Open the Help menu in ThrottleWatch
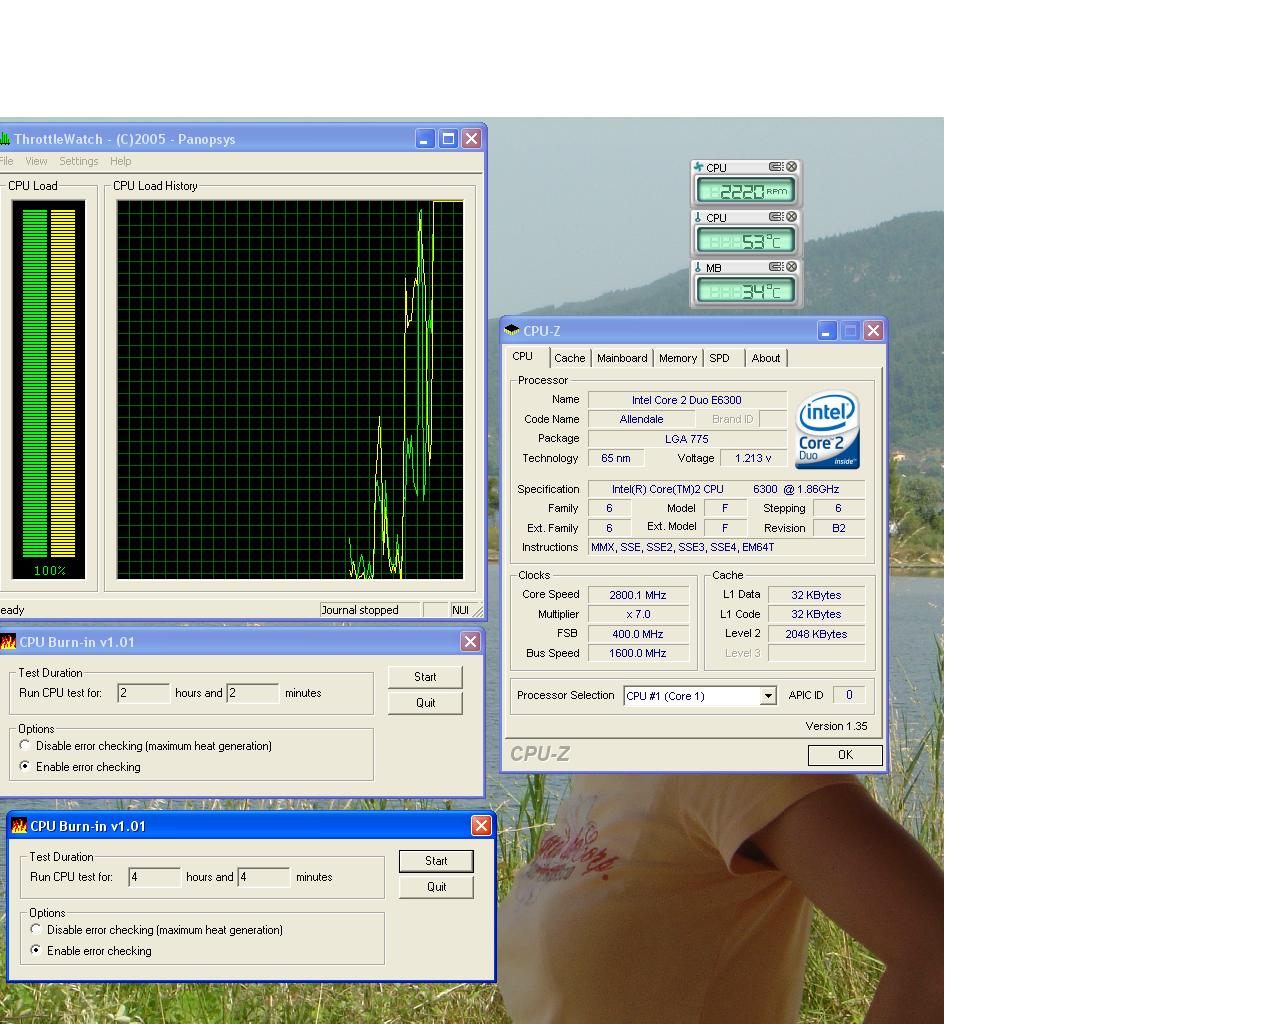The width and height of the screenshot is (1280, 1024). pos(120,161)
